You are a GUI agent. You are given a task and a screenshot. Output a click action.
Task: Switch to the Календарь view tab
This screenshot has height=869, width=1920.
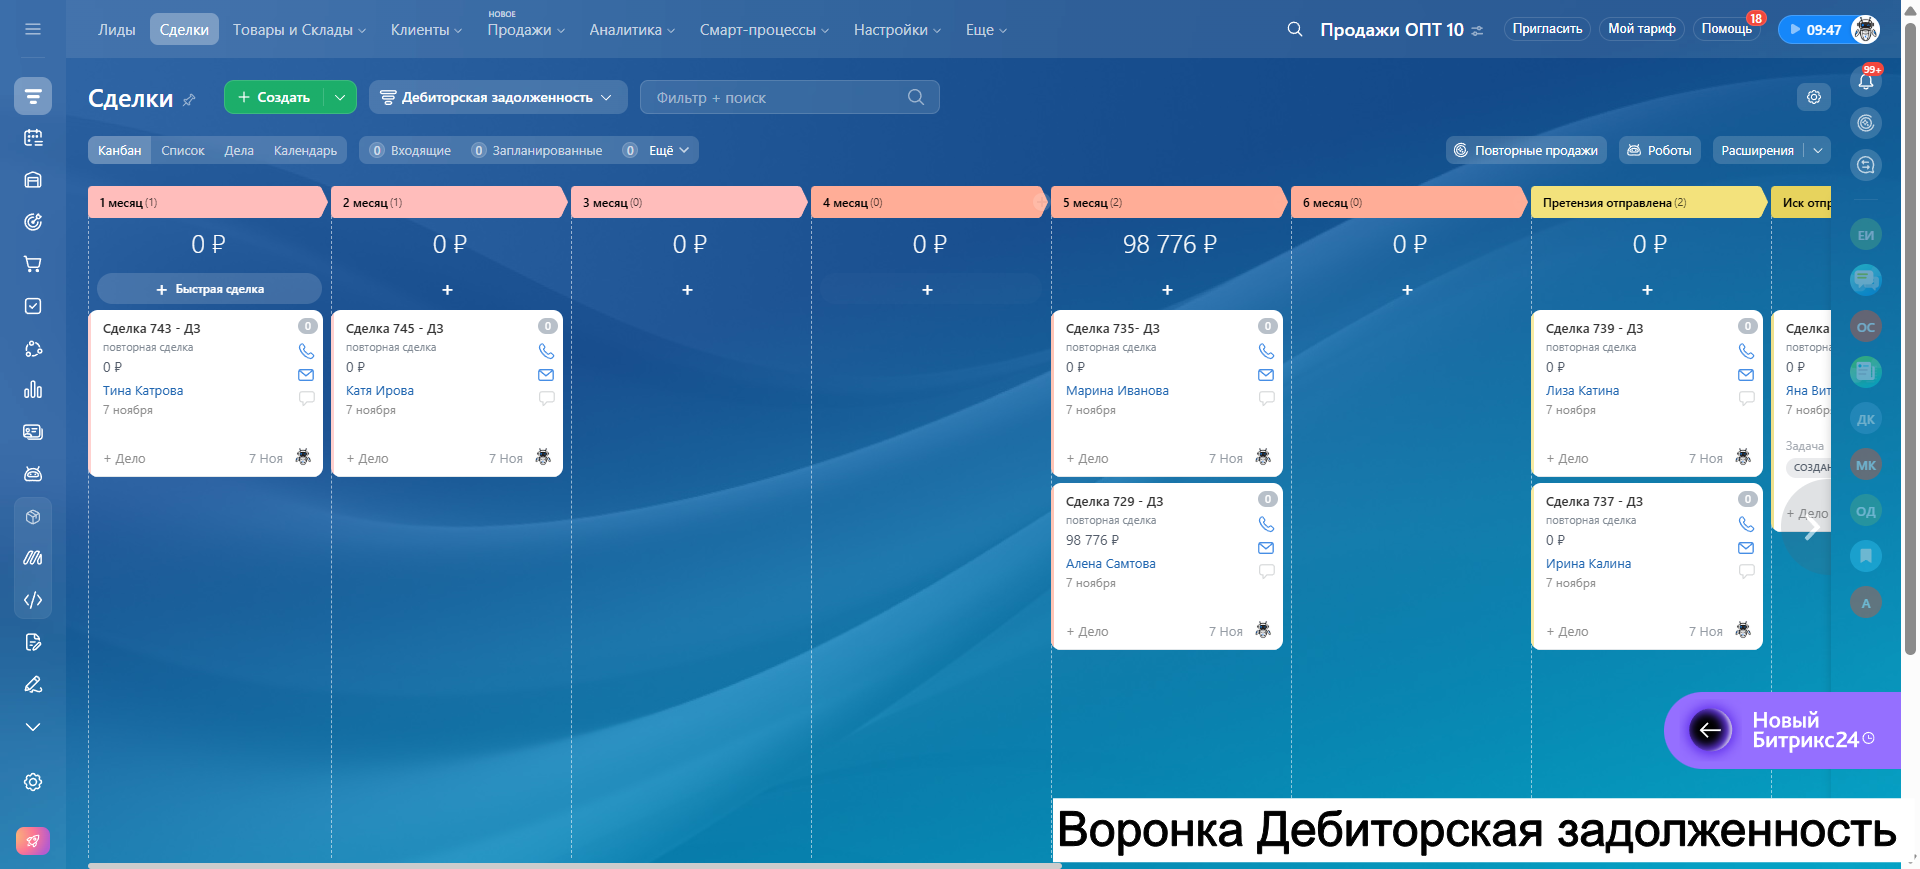pos(305,150)
